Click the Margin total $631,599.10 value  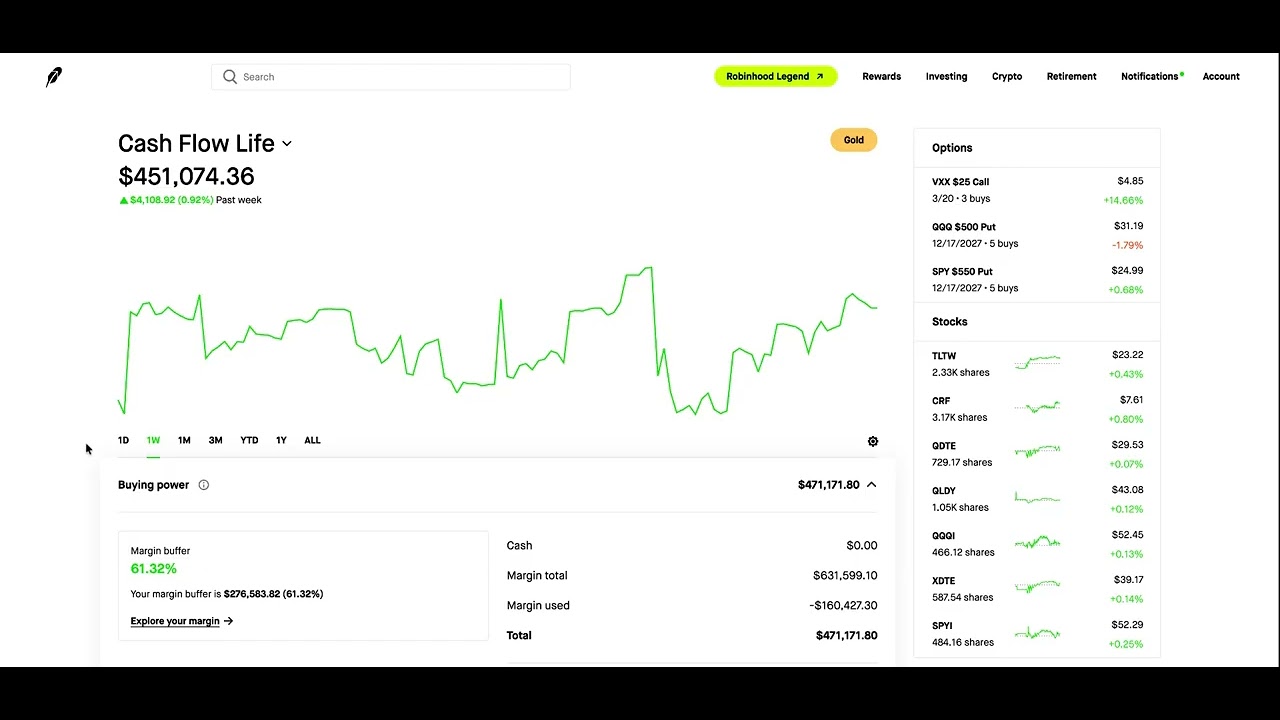[x=845, y=576]
